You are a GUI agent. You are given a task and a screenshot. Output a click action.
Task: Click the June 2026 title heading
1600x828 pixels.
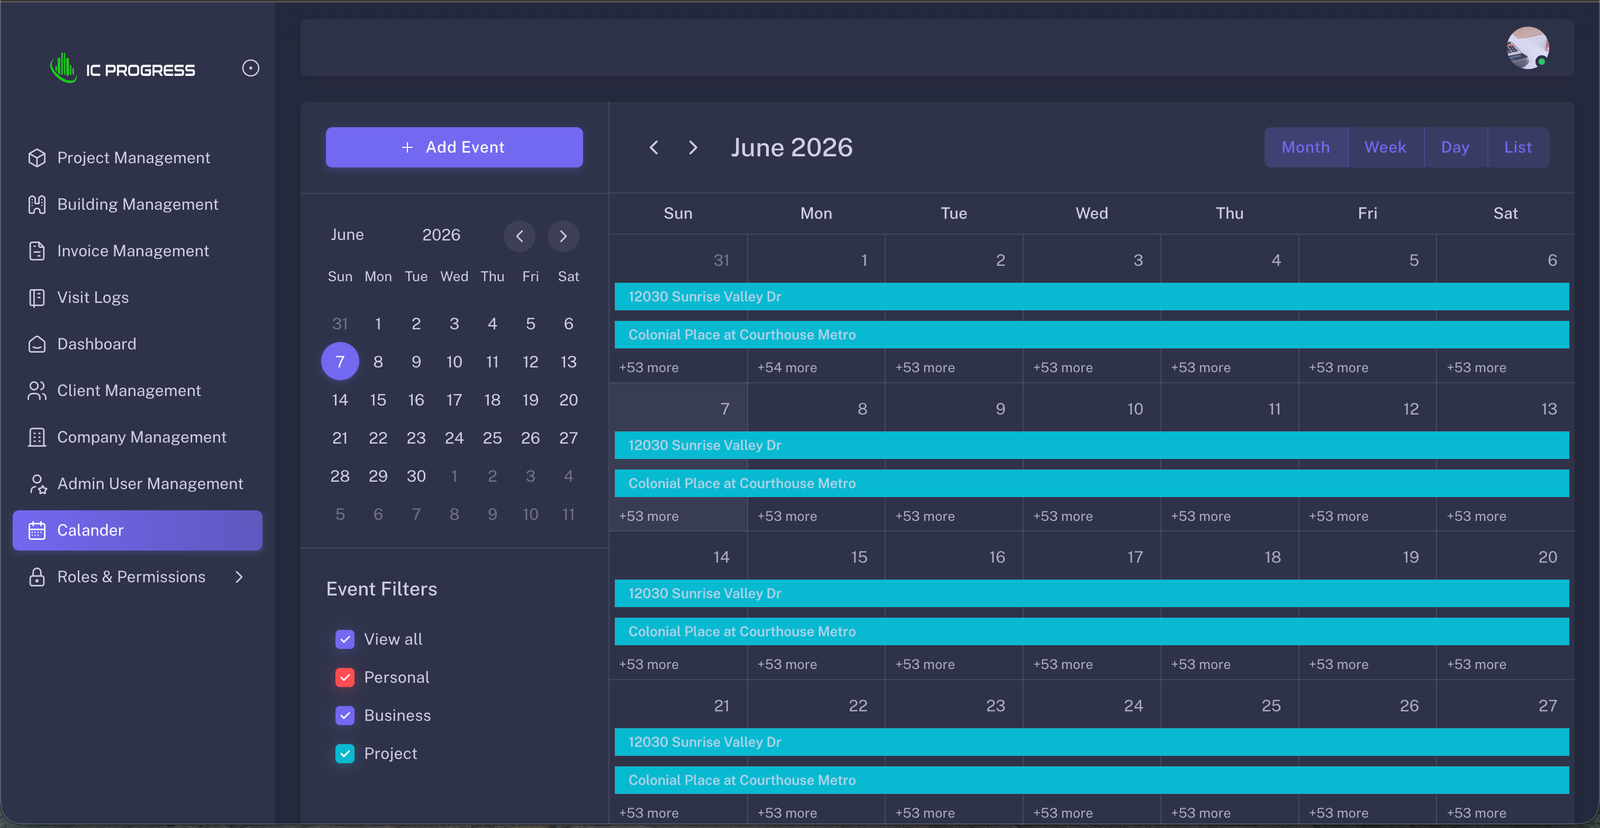[x=792, y=147]
